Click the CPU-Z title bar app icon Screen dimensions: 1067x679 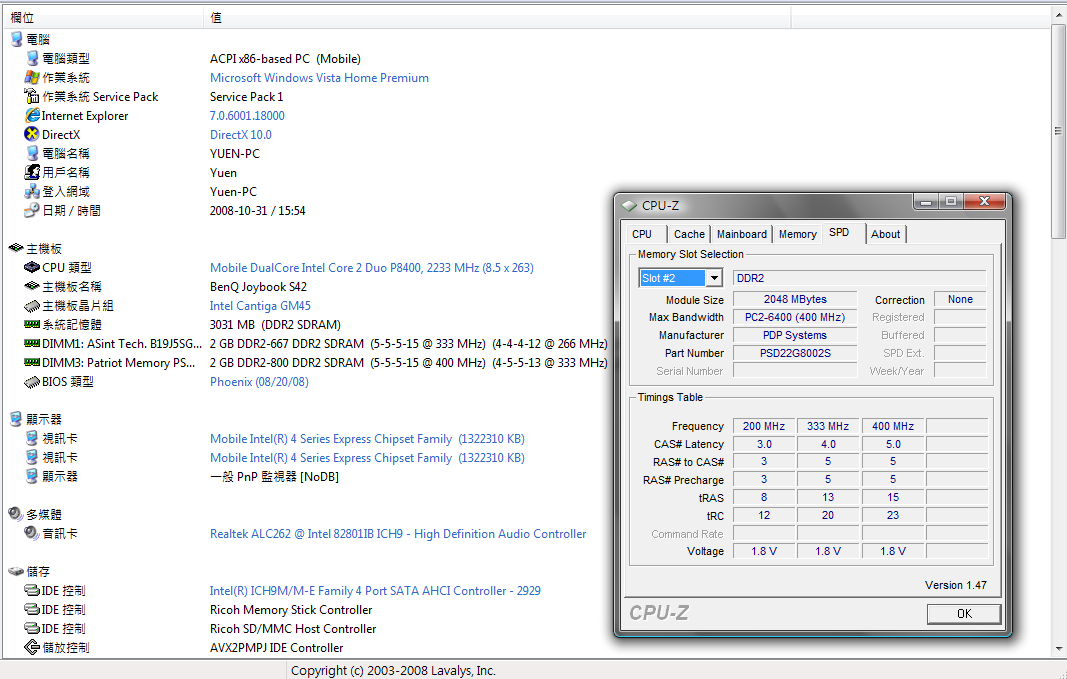(629, 205)
